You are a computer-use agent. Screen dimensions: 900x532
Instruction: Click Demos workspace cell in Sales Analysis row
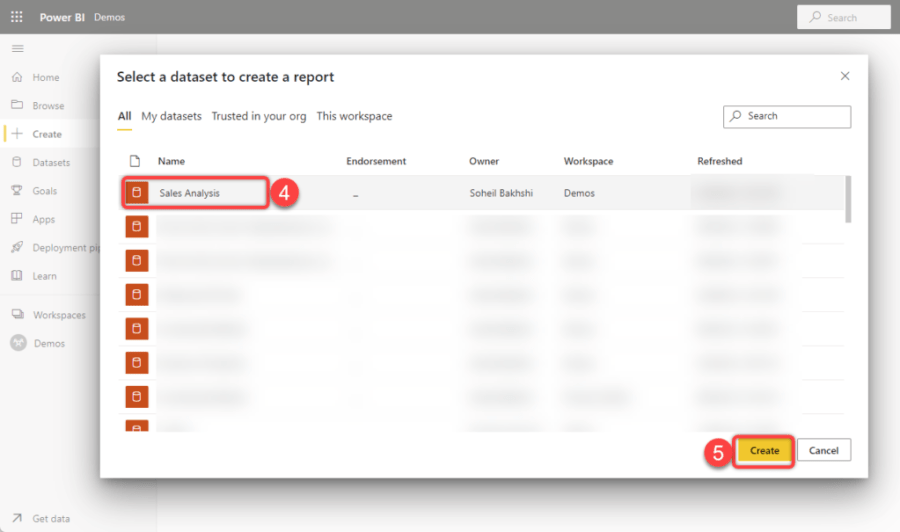pos(579,193)
